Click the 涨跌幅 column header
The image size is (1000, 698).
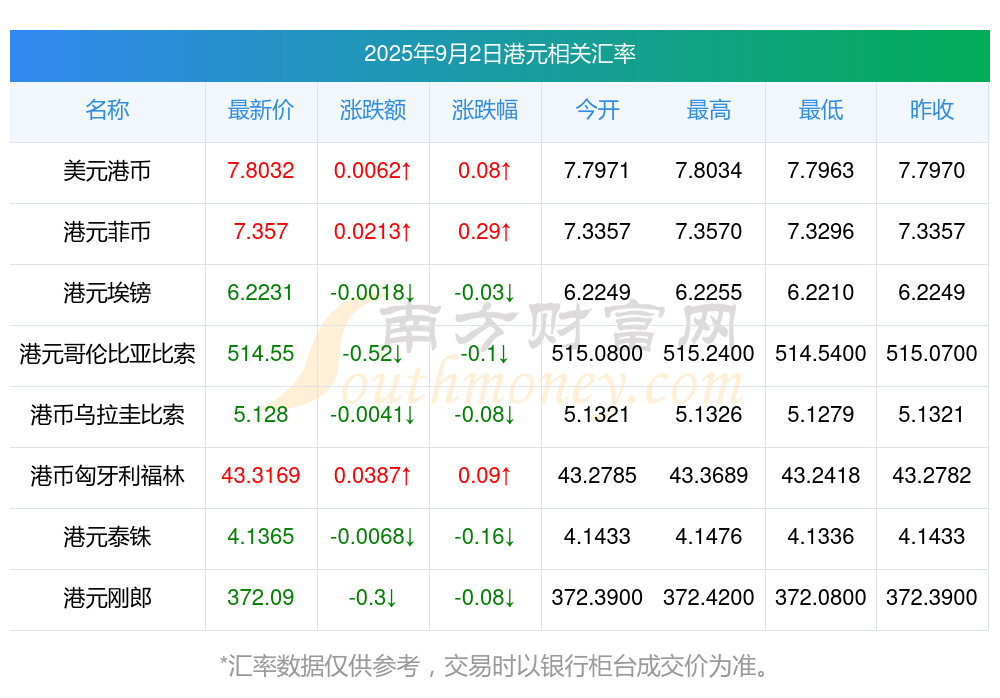click(485, 110)
